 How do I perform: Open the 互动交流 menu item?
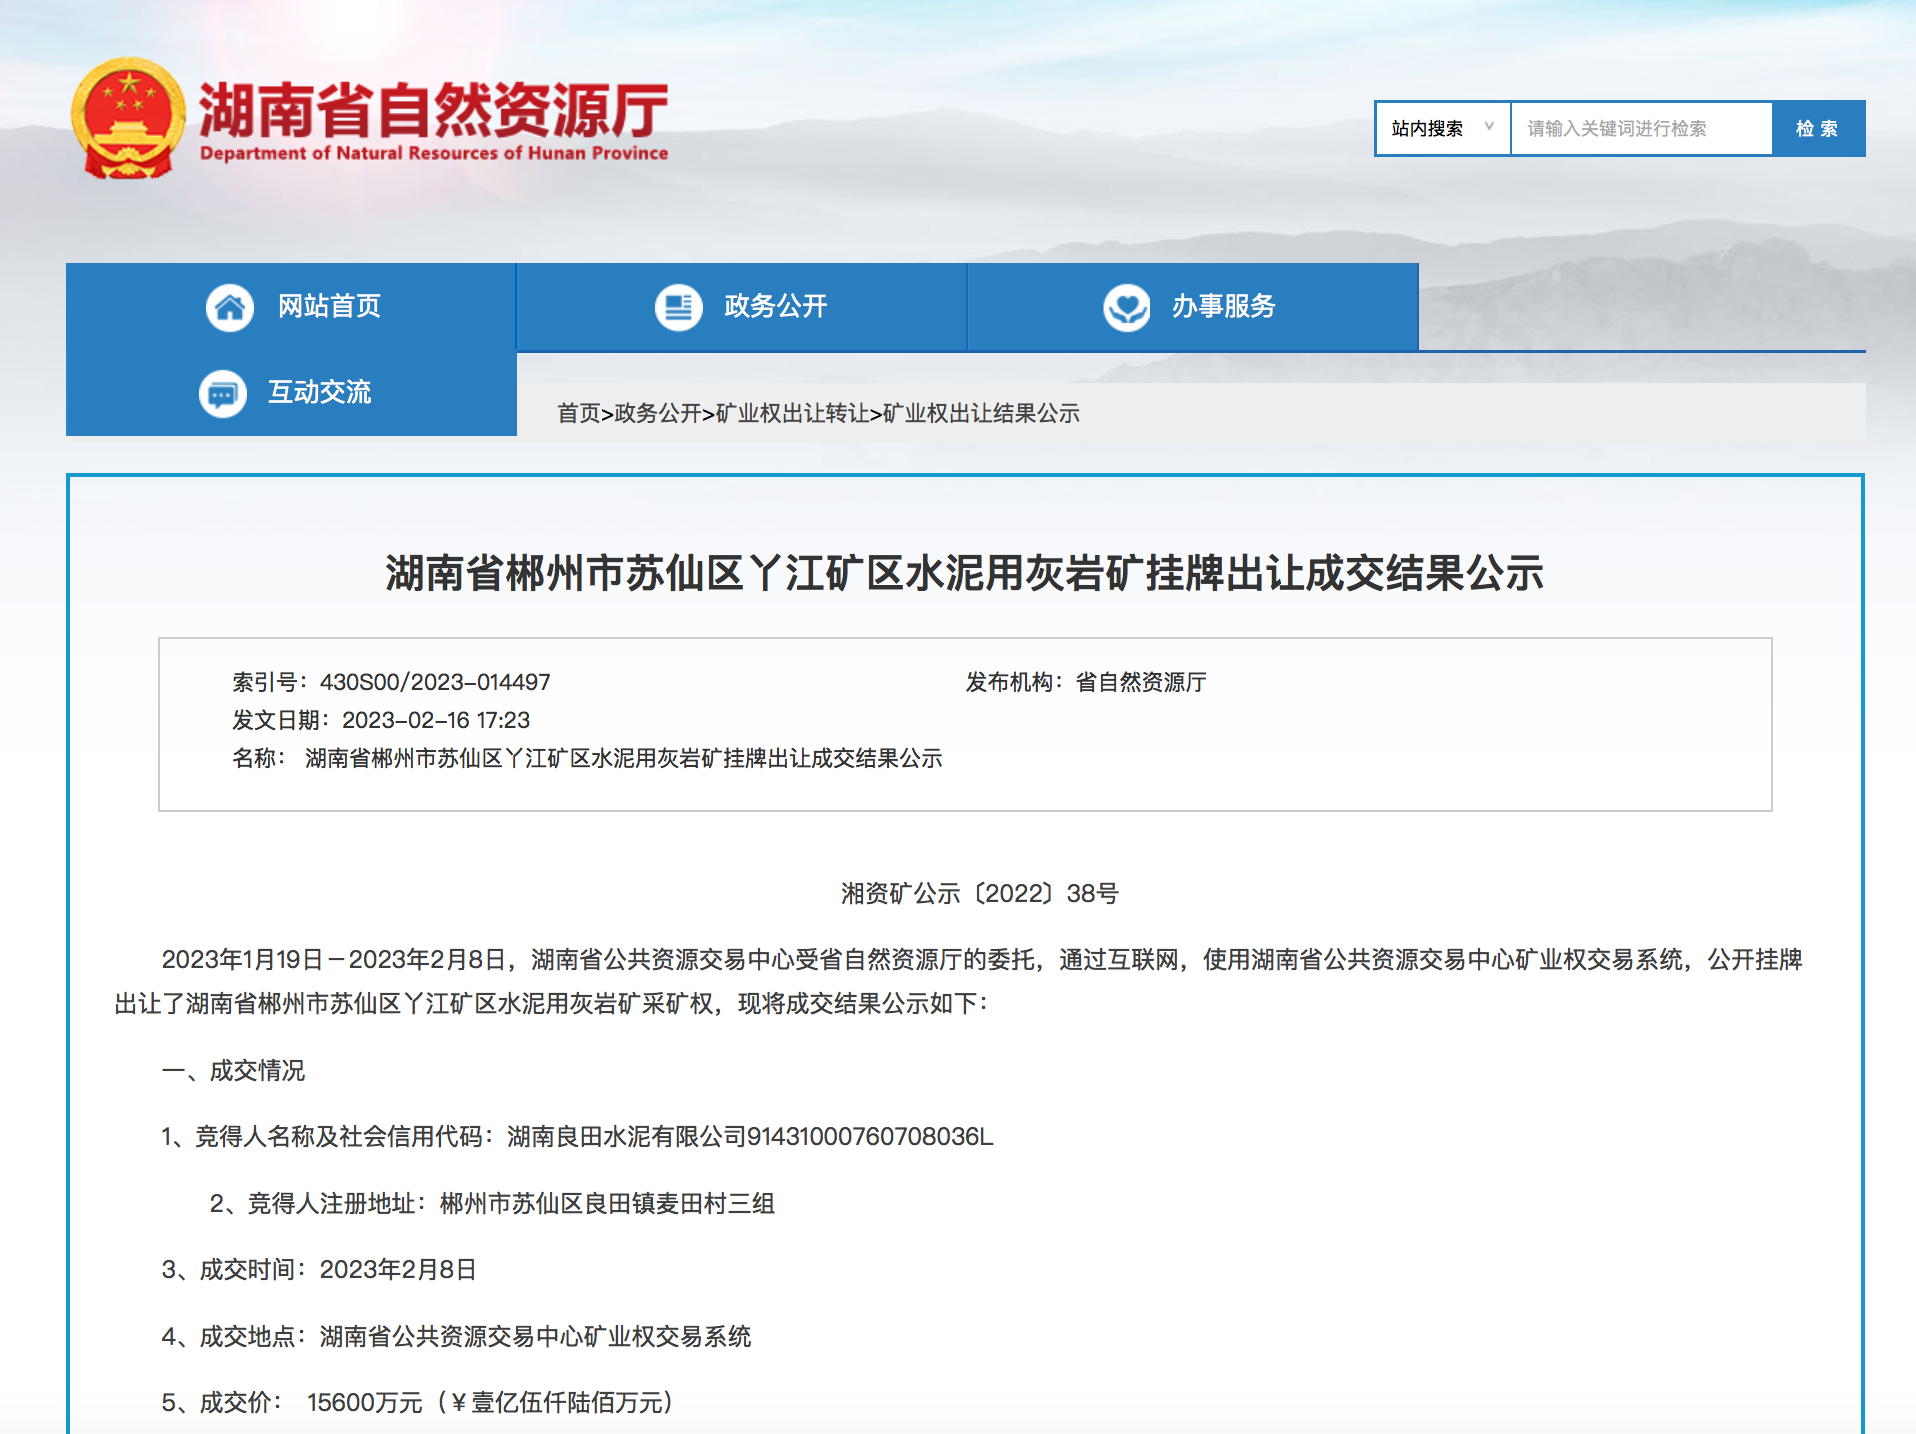pyautogui.click(x=291, y=392)
